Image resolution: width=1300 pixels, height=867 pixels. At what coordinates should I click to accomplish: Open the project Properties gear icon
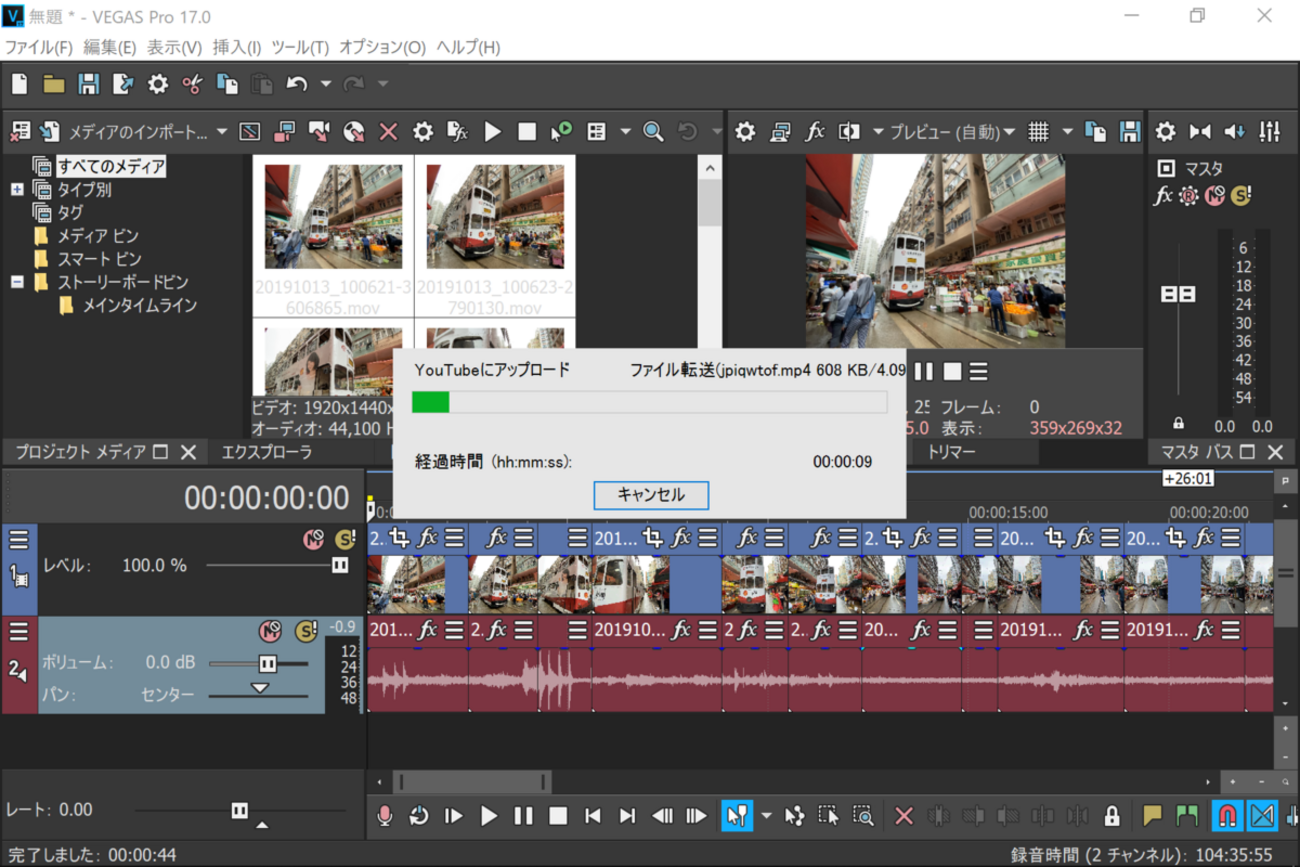[158, 85]
